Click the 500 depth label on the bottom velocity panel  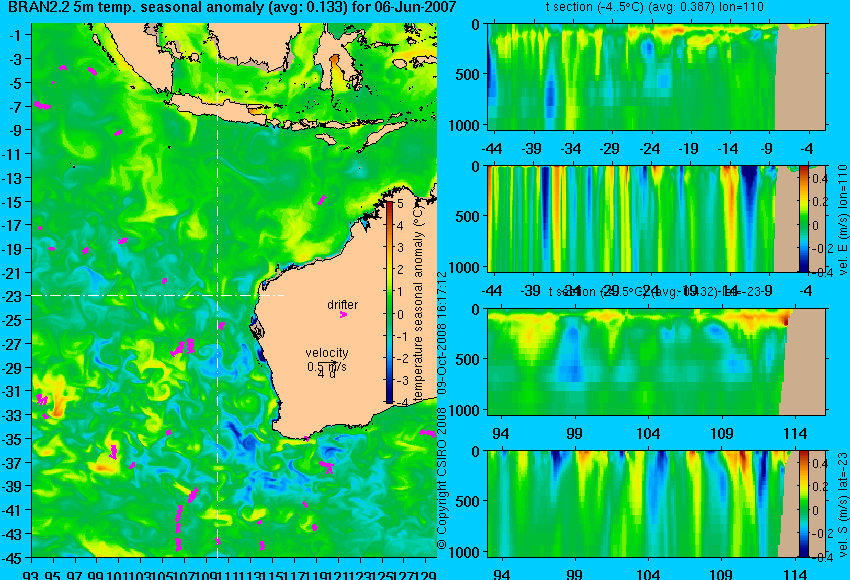click(468, 501)
